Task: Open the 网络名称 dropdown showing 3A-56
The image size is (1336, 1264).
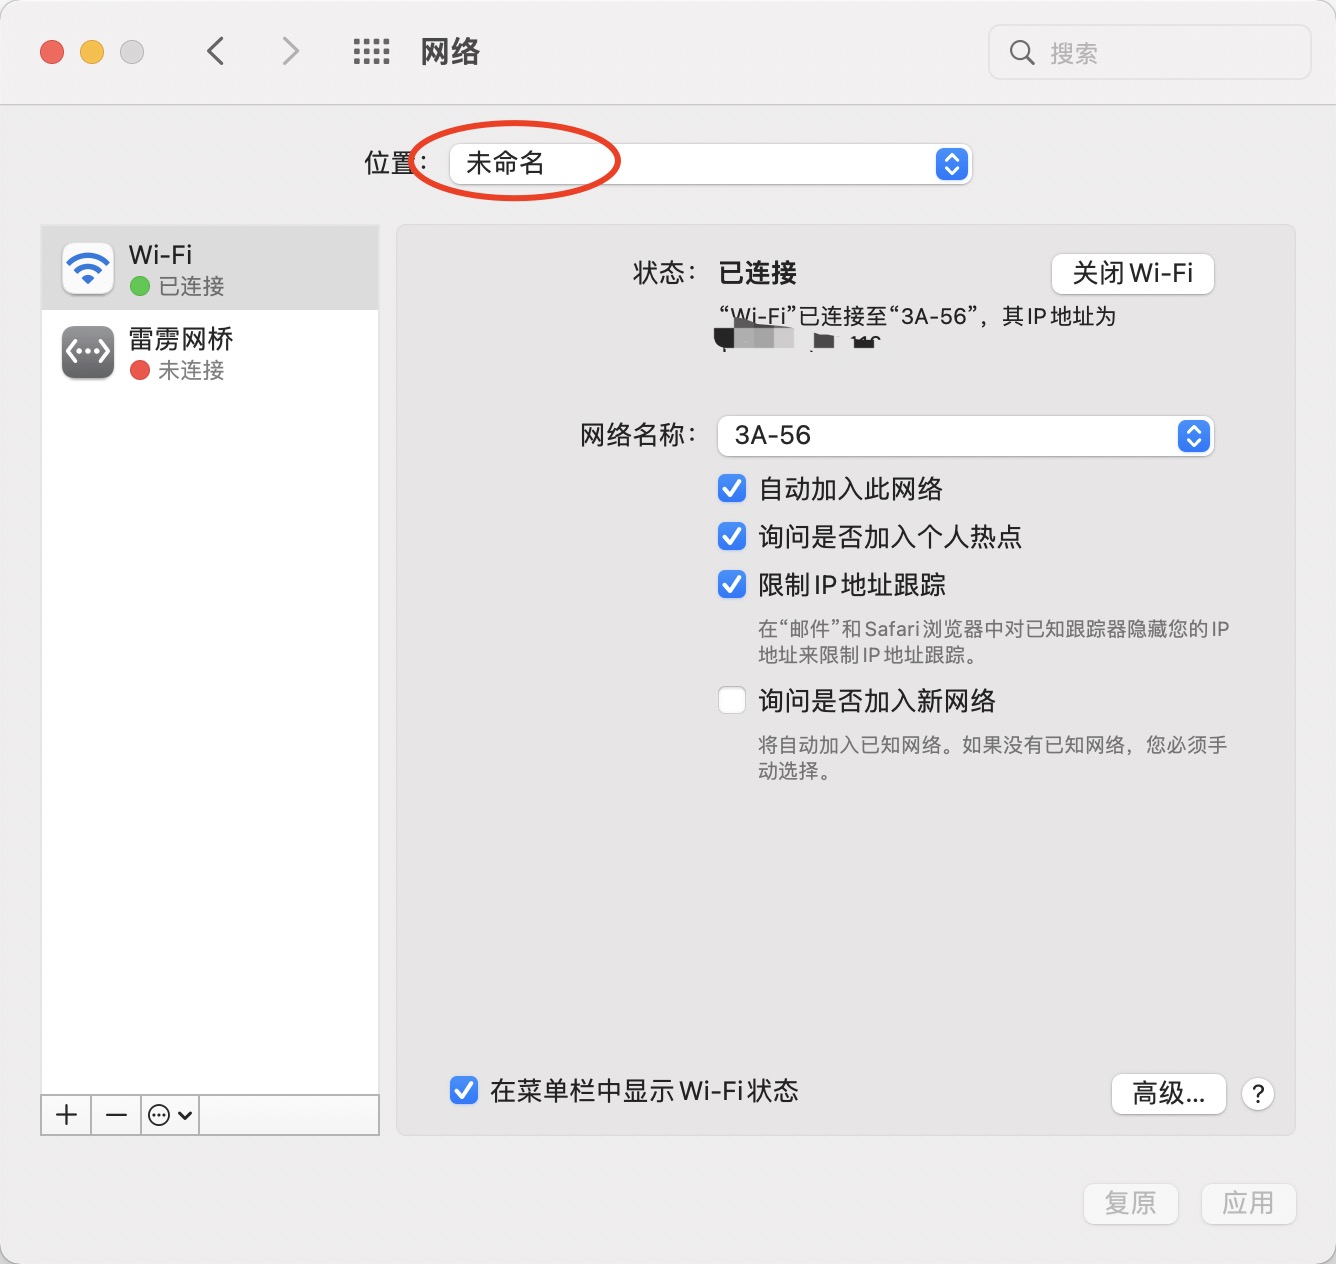Action: point(966,436)
